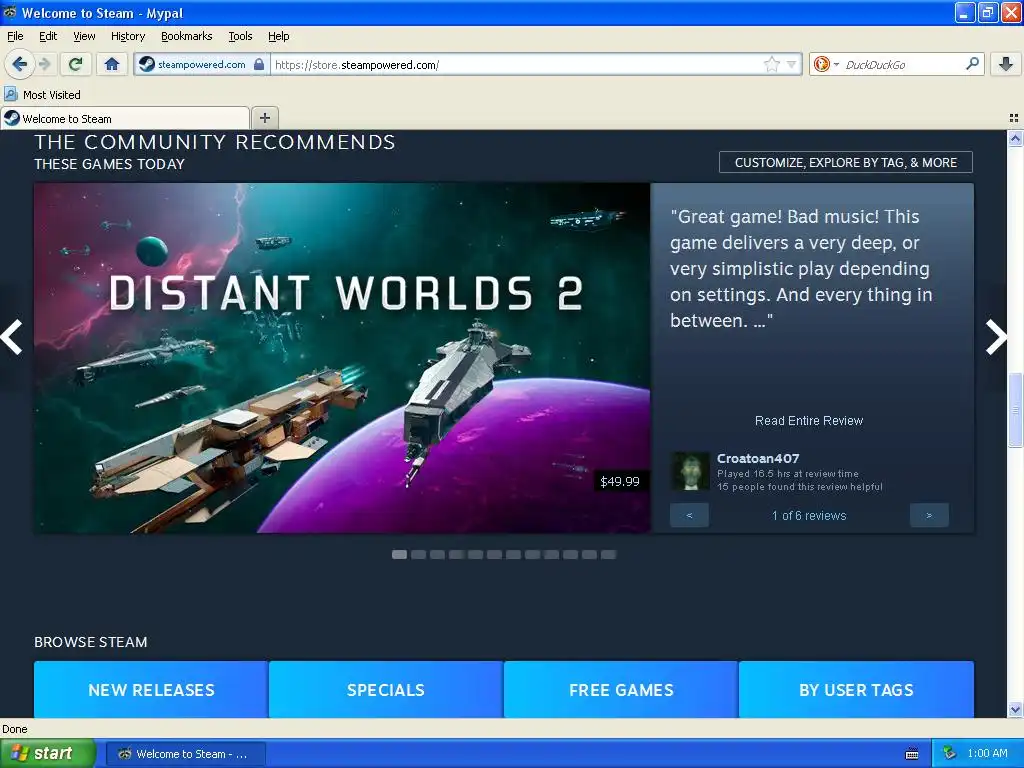This screenshot has height=768, width=1024.
Task: Select the last carousel page dot
Action: [608, 554]
